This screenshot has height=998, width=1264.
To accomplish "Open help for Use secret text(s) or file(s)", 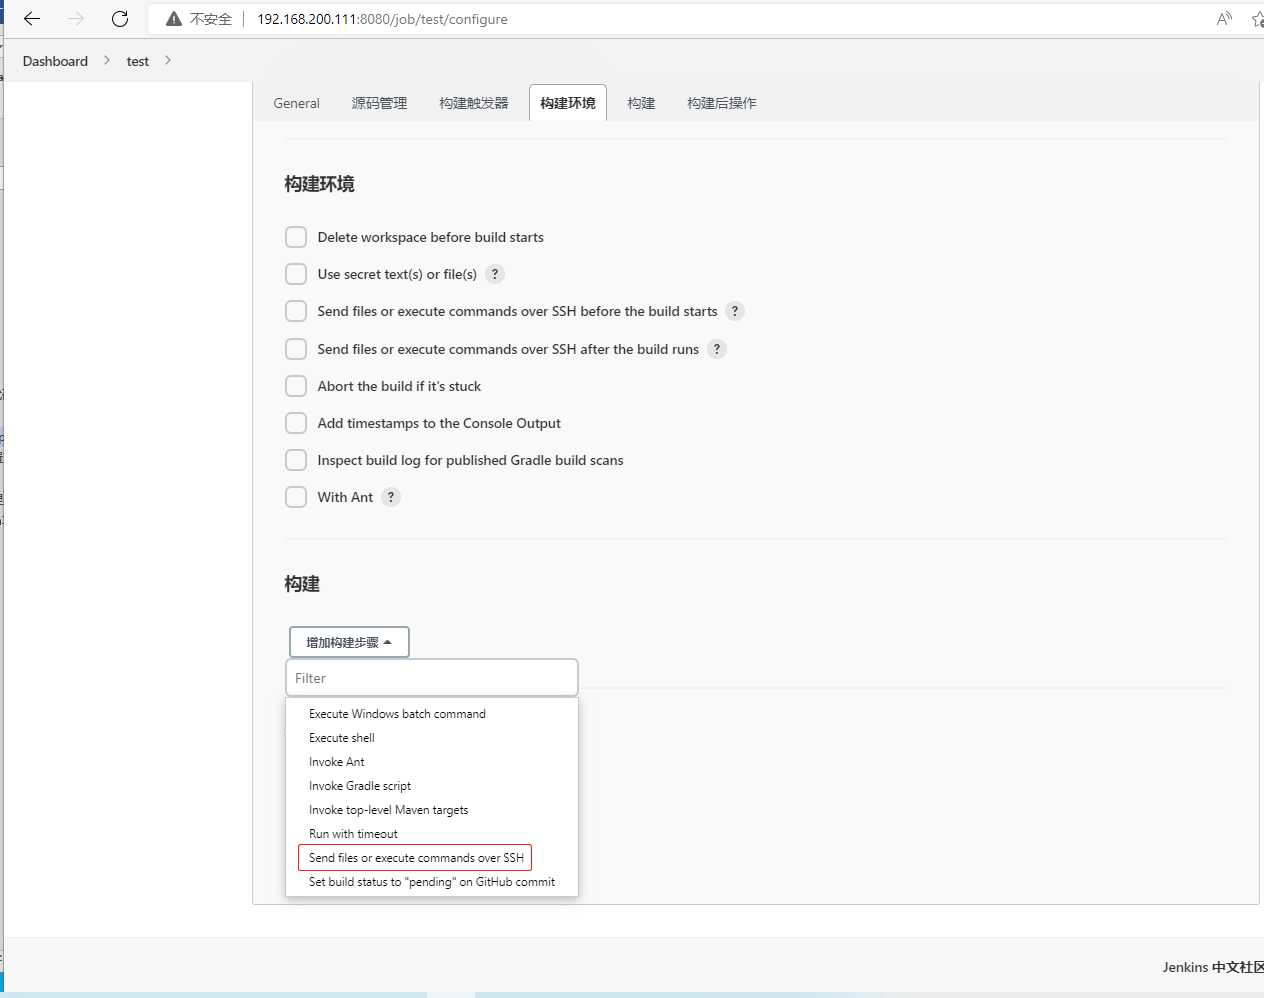I will tap(495, 274).
